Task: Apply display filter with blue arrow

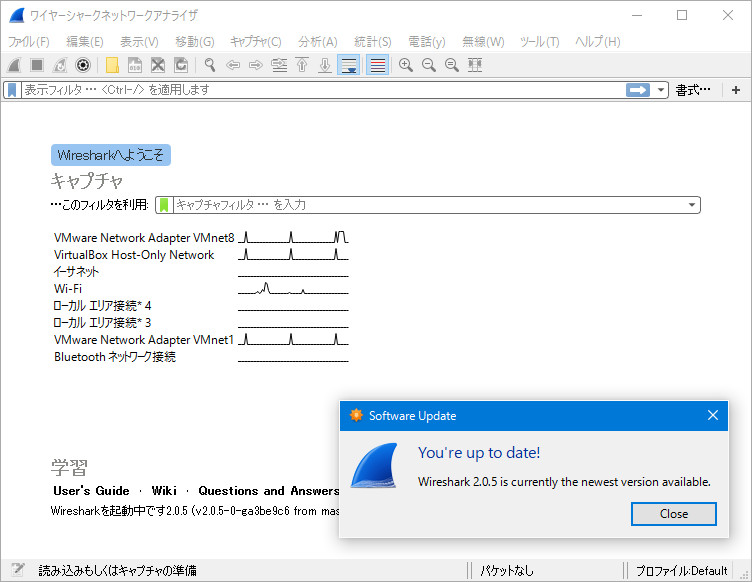Action: pyautogui.click(x=638, y=90)
